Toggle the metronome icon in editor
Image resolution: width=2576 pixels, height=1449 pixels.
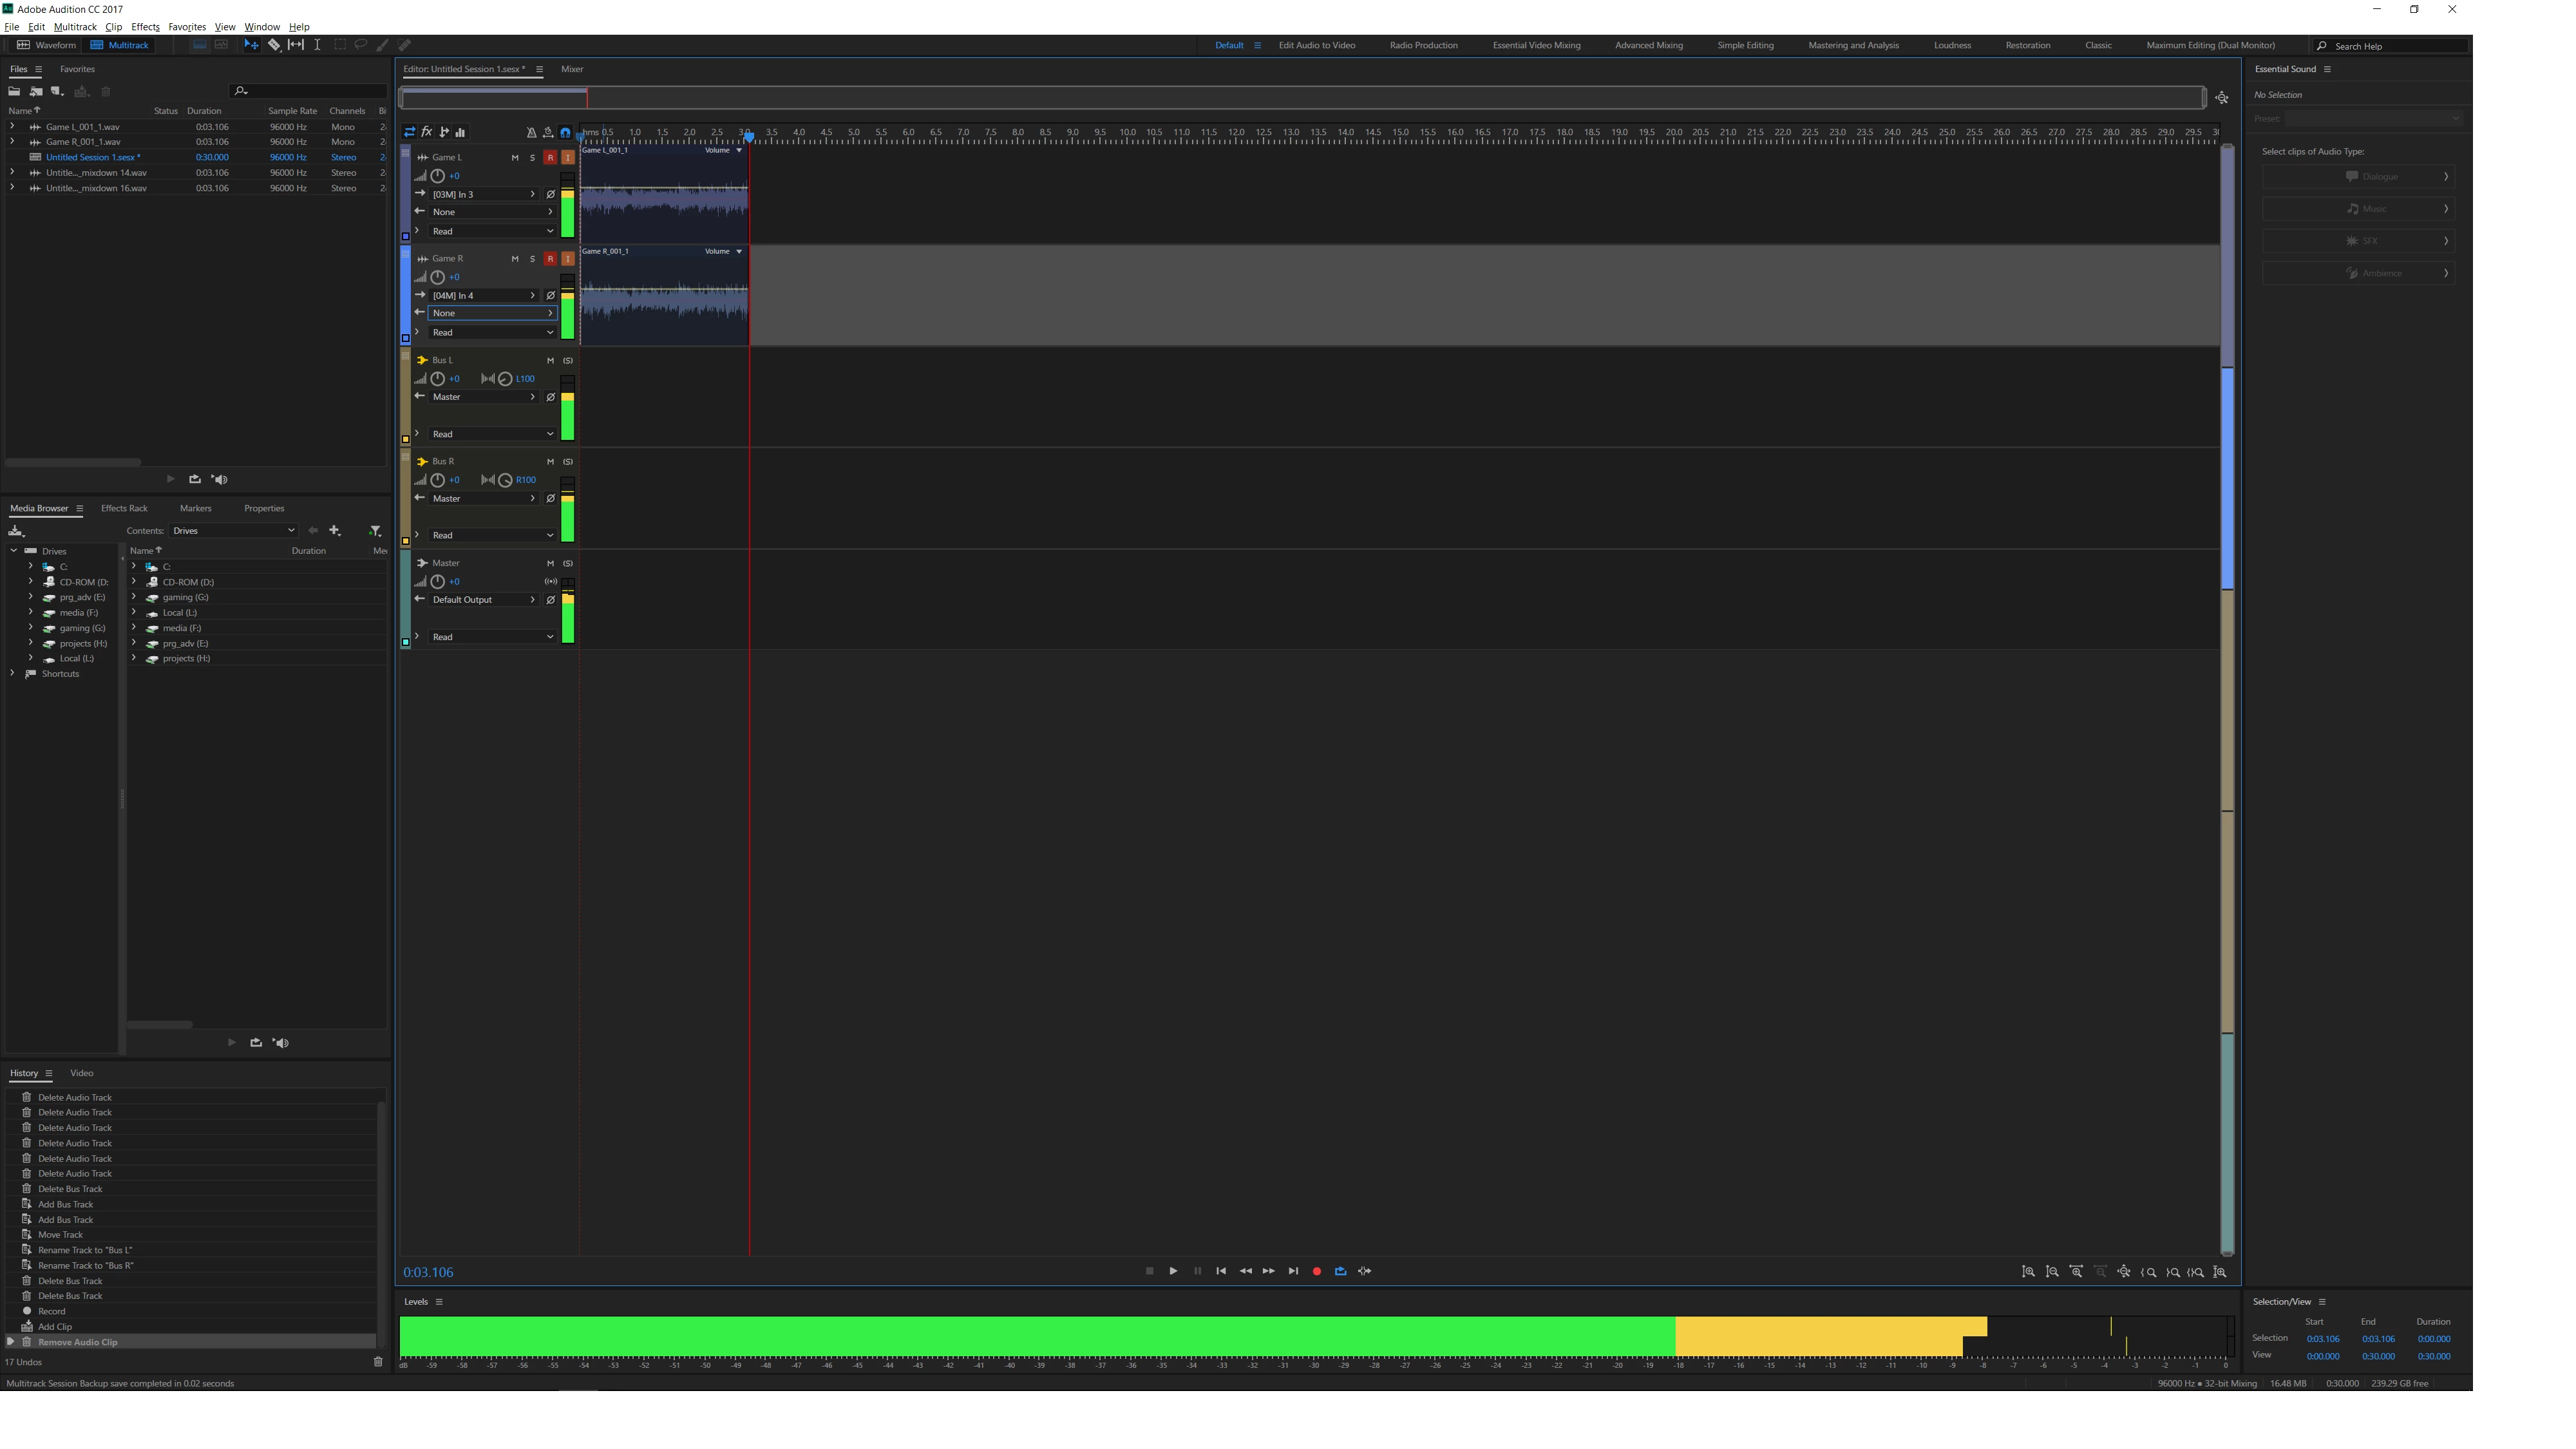click(x=531, y=132)
